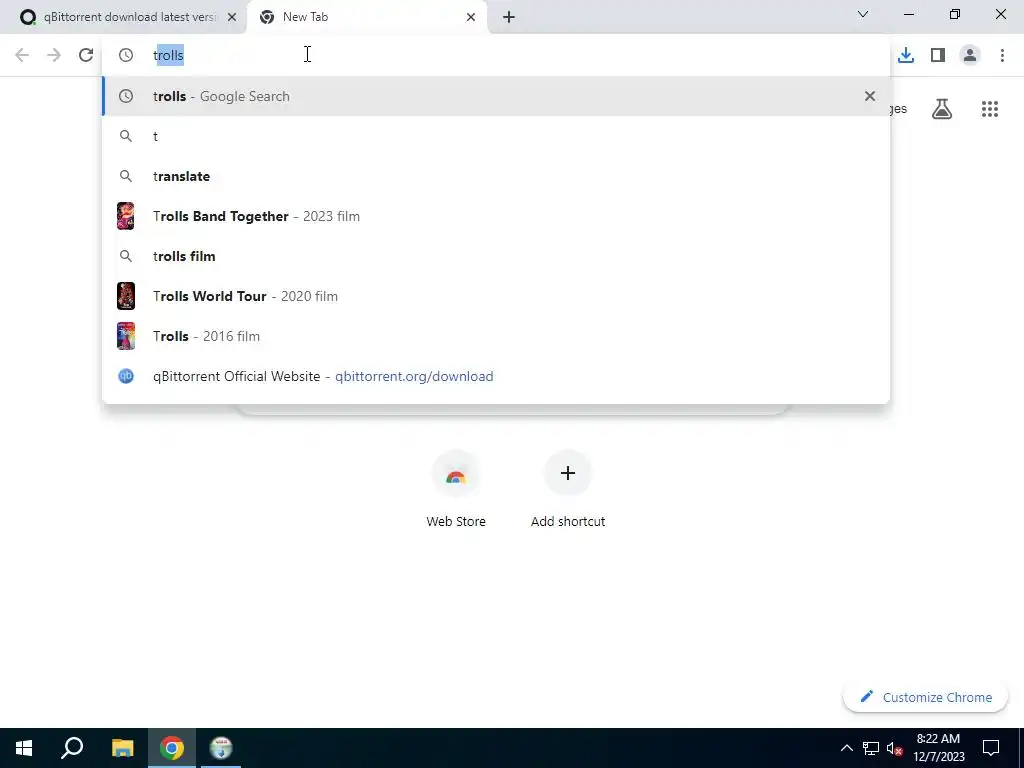Select Trolls 2016 film suggestion
Image resolution: width=1024 pixels, height=768 pixels.
(496, 336)
